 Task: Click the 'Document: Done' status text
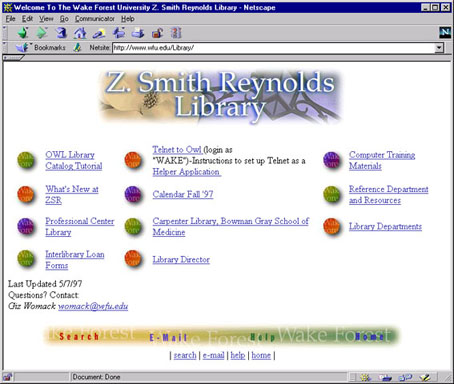point(96,377)
